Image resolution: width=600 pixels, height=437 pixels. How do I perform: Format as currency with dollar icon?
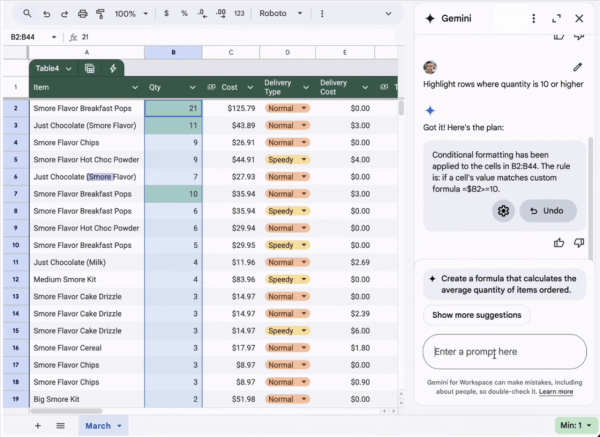click(166, 13)
